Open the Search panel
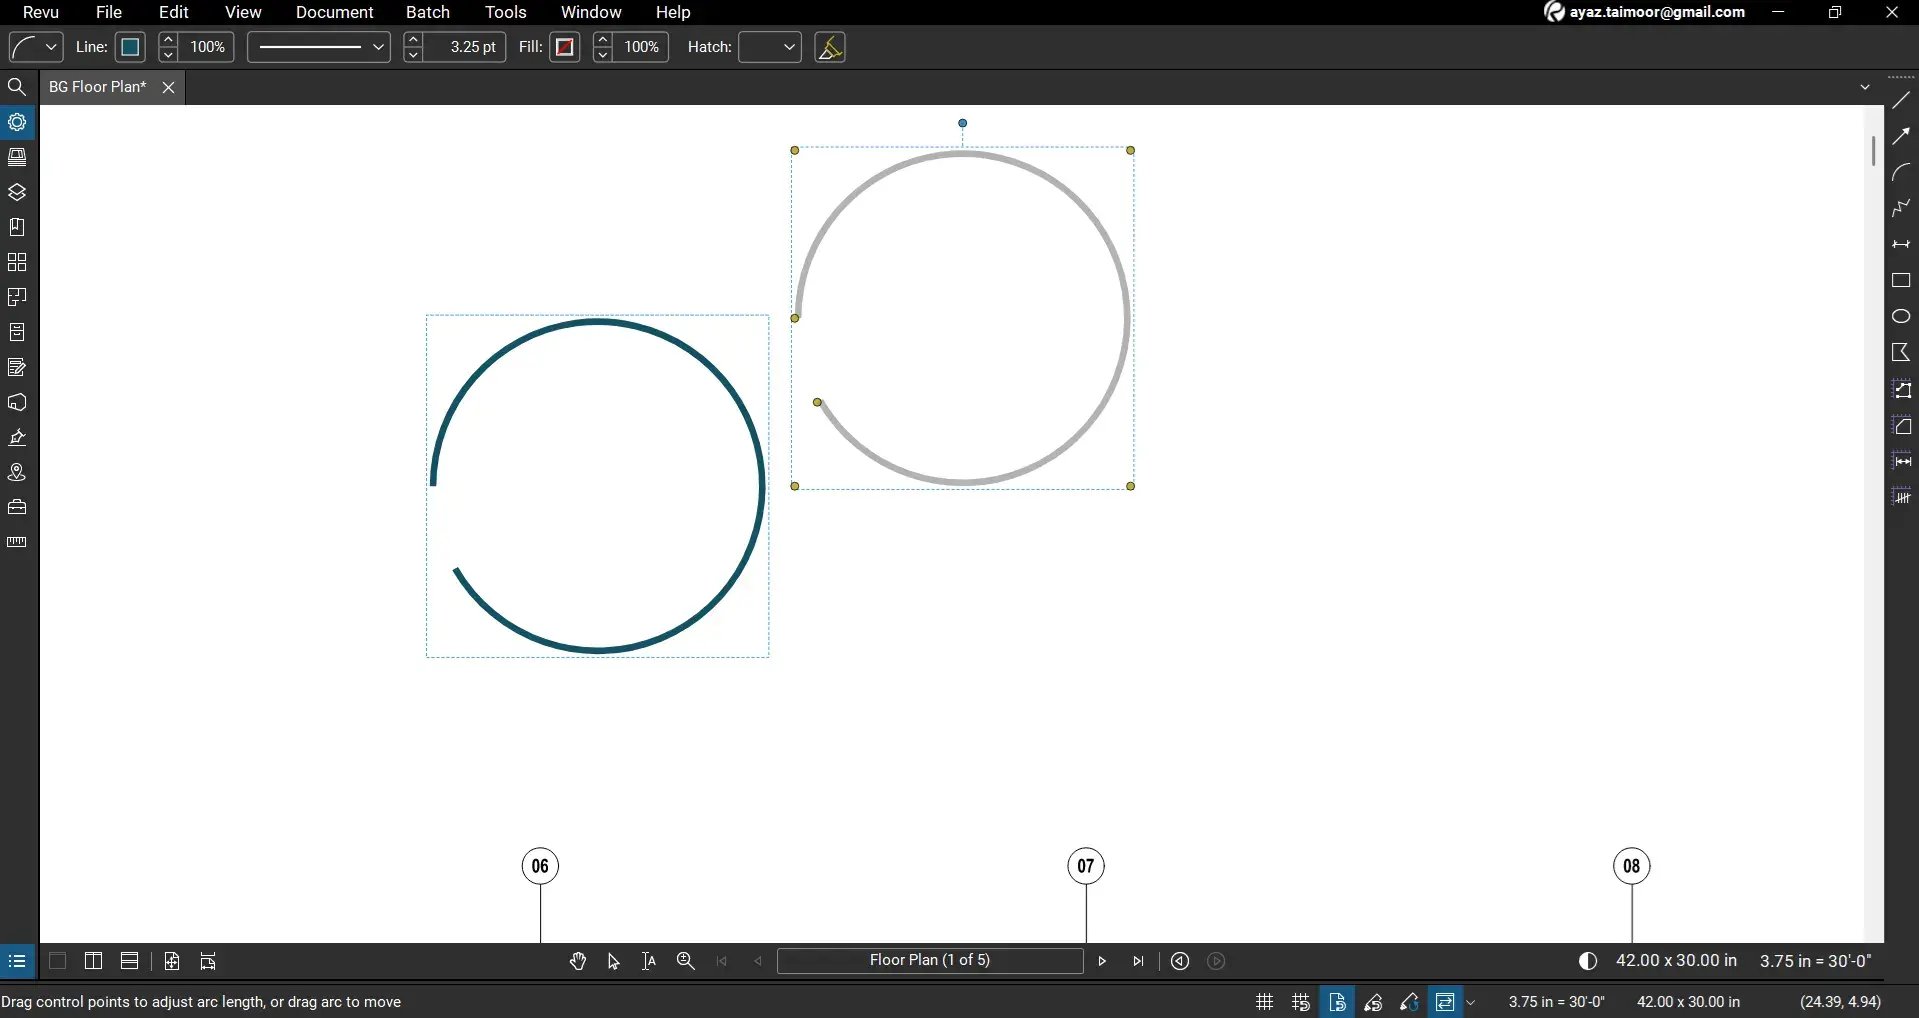This screenshot has width=1919, height=1018. point(17,87)
